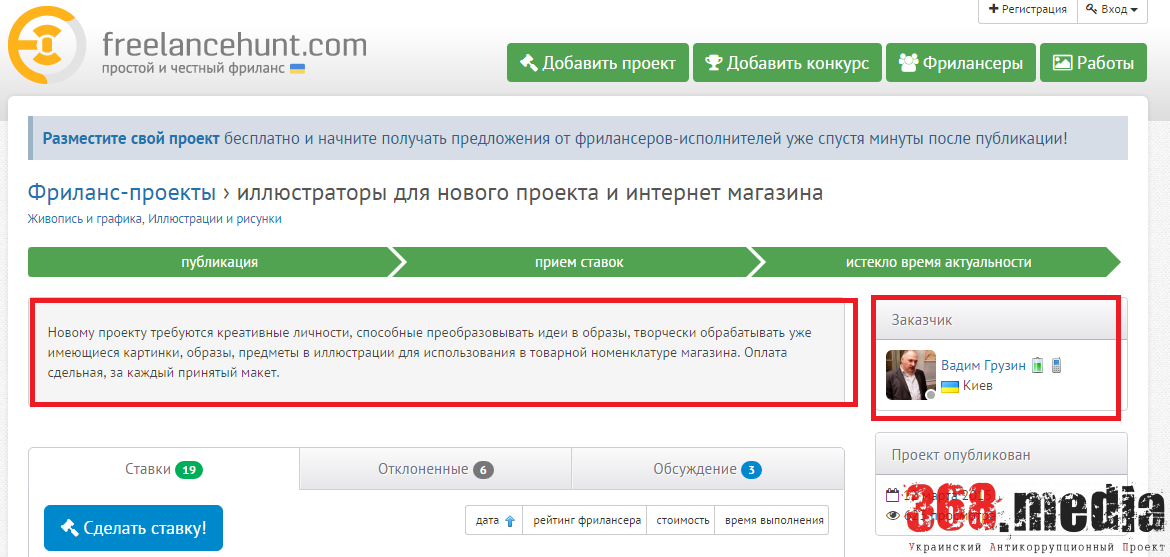Click the Сделать ставку! button
Viewport: 1170px width, 557px height.
click(134, 528)
